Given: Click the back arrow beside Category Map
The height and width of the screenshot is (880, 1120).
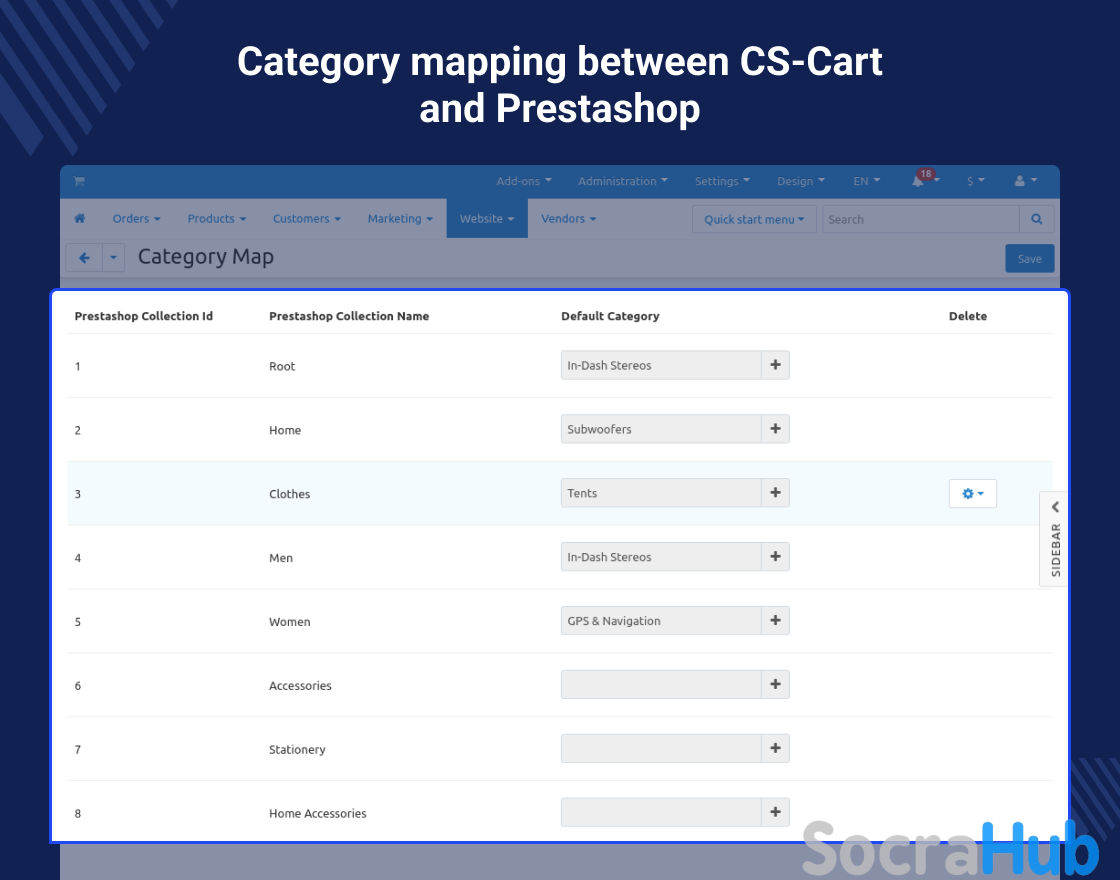Looking at the screenshot, I should pyautogui.click(x=84, y=258).
